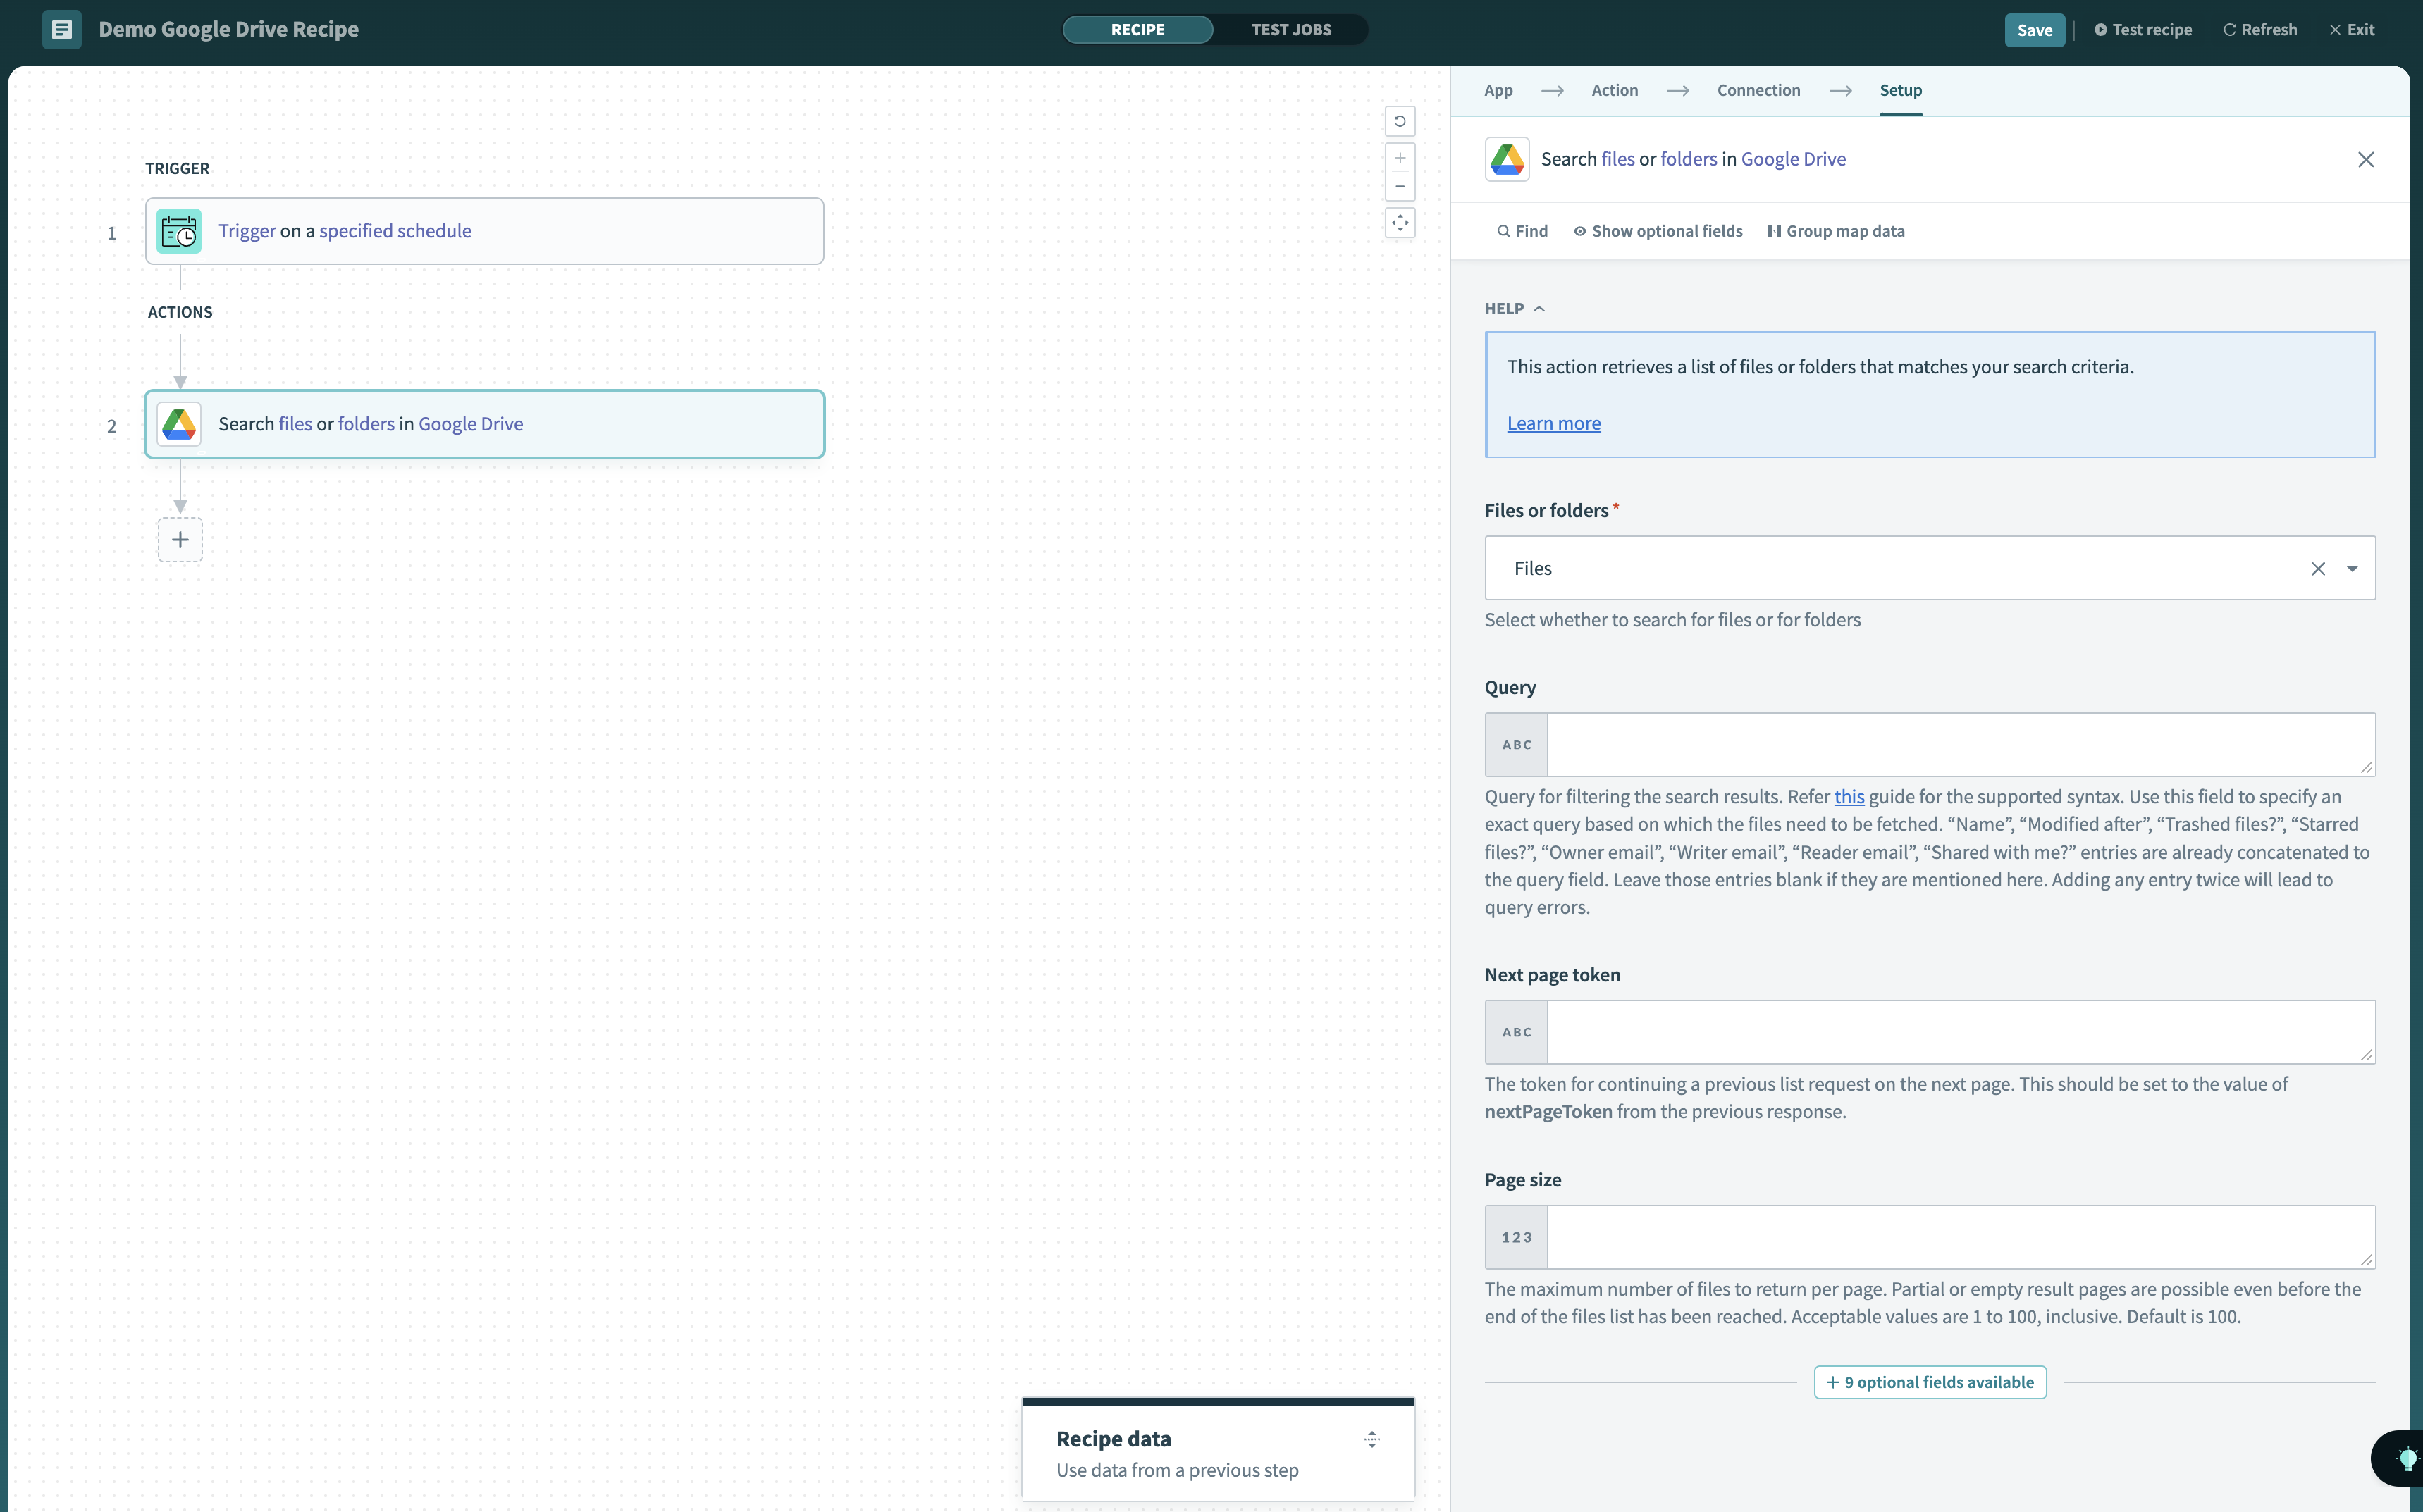This screenshot has height=1512, width=2423.
Task: Zoom in on the recipe canvas
Action: [1399, 158]
